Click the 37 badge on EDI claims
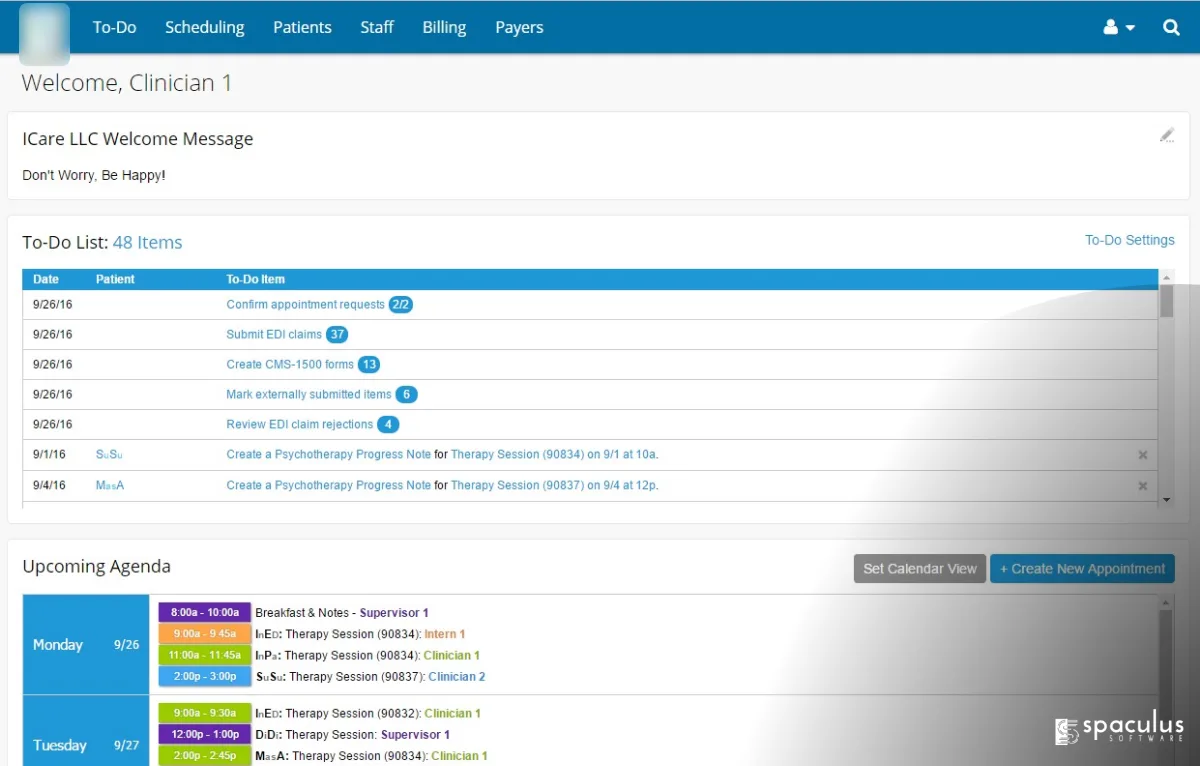This screenshot has height=766, width=1200. click(x=337, y=334)
